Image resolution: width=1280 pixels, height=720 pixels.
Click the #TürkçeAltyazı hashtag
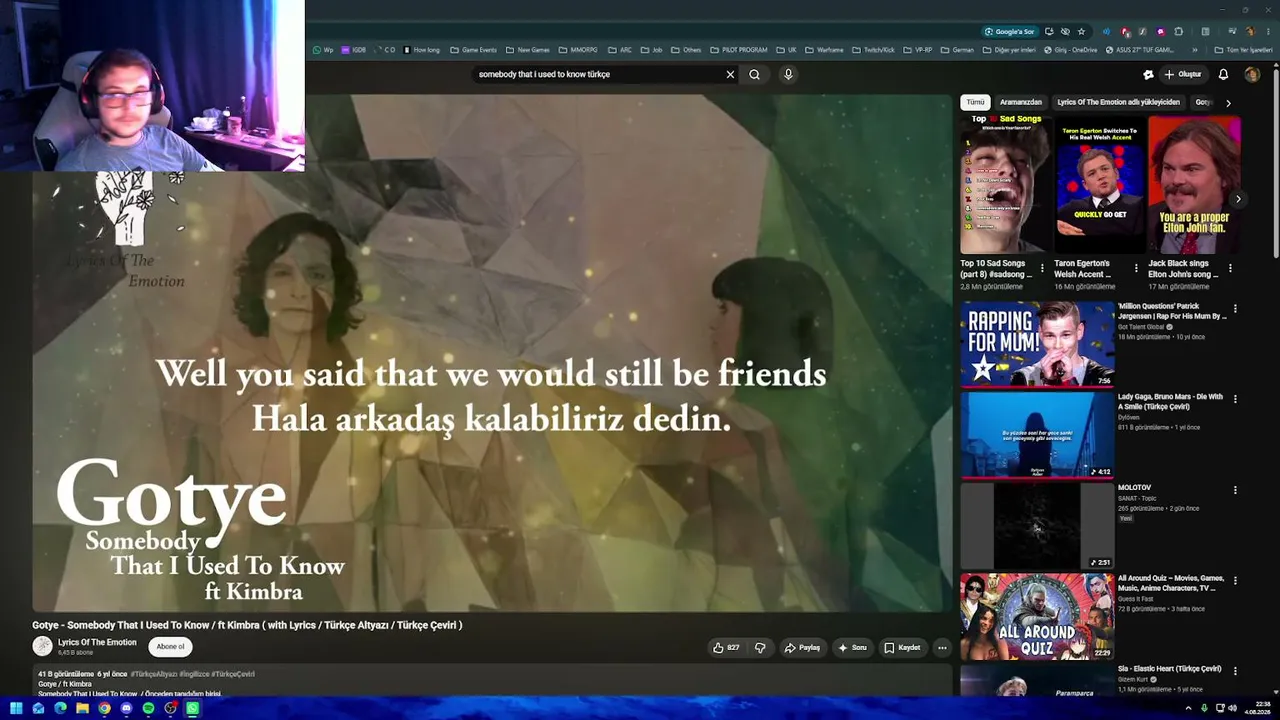154,674
